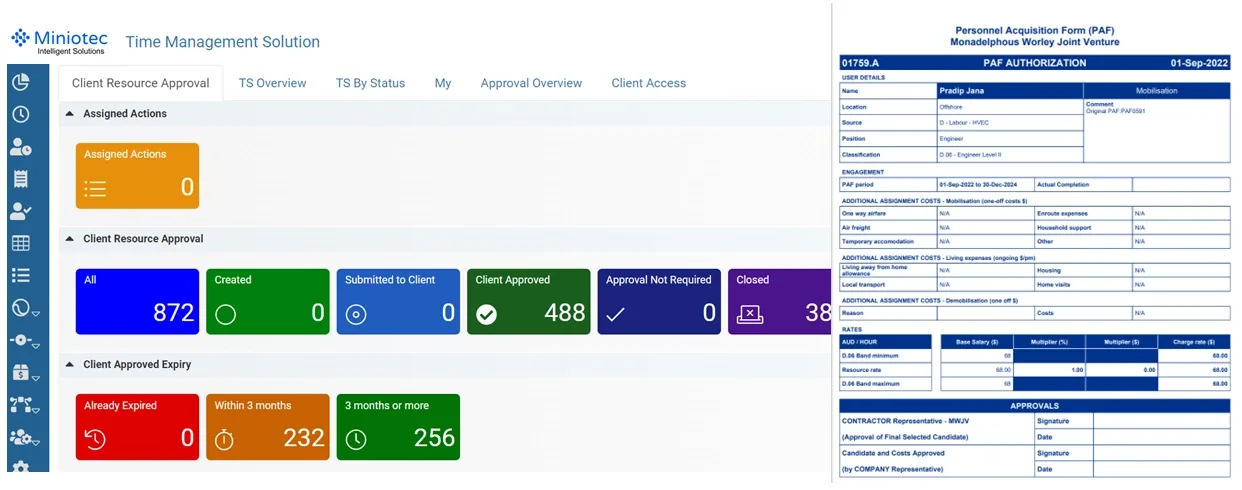Click the Miniotec logo
This screenshot has height=490, width=1242.
[57, 41]
